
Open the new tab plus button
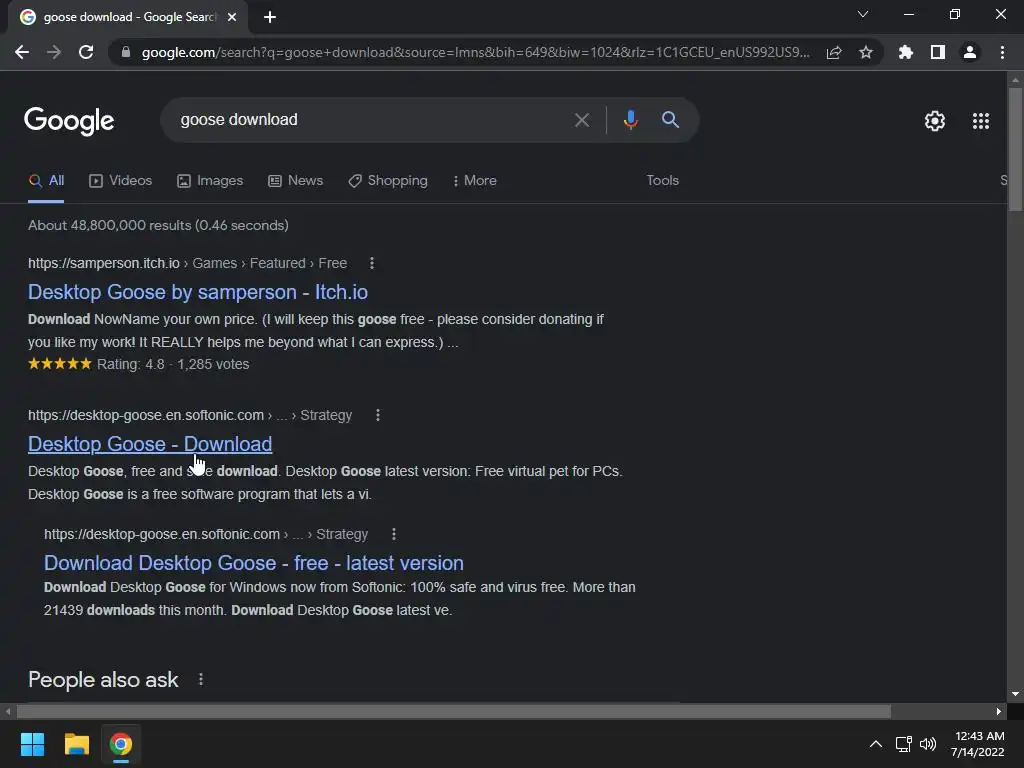tap(270, 17)
